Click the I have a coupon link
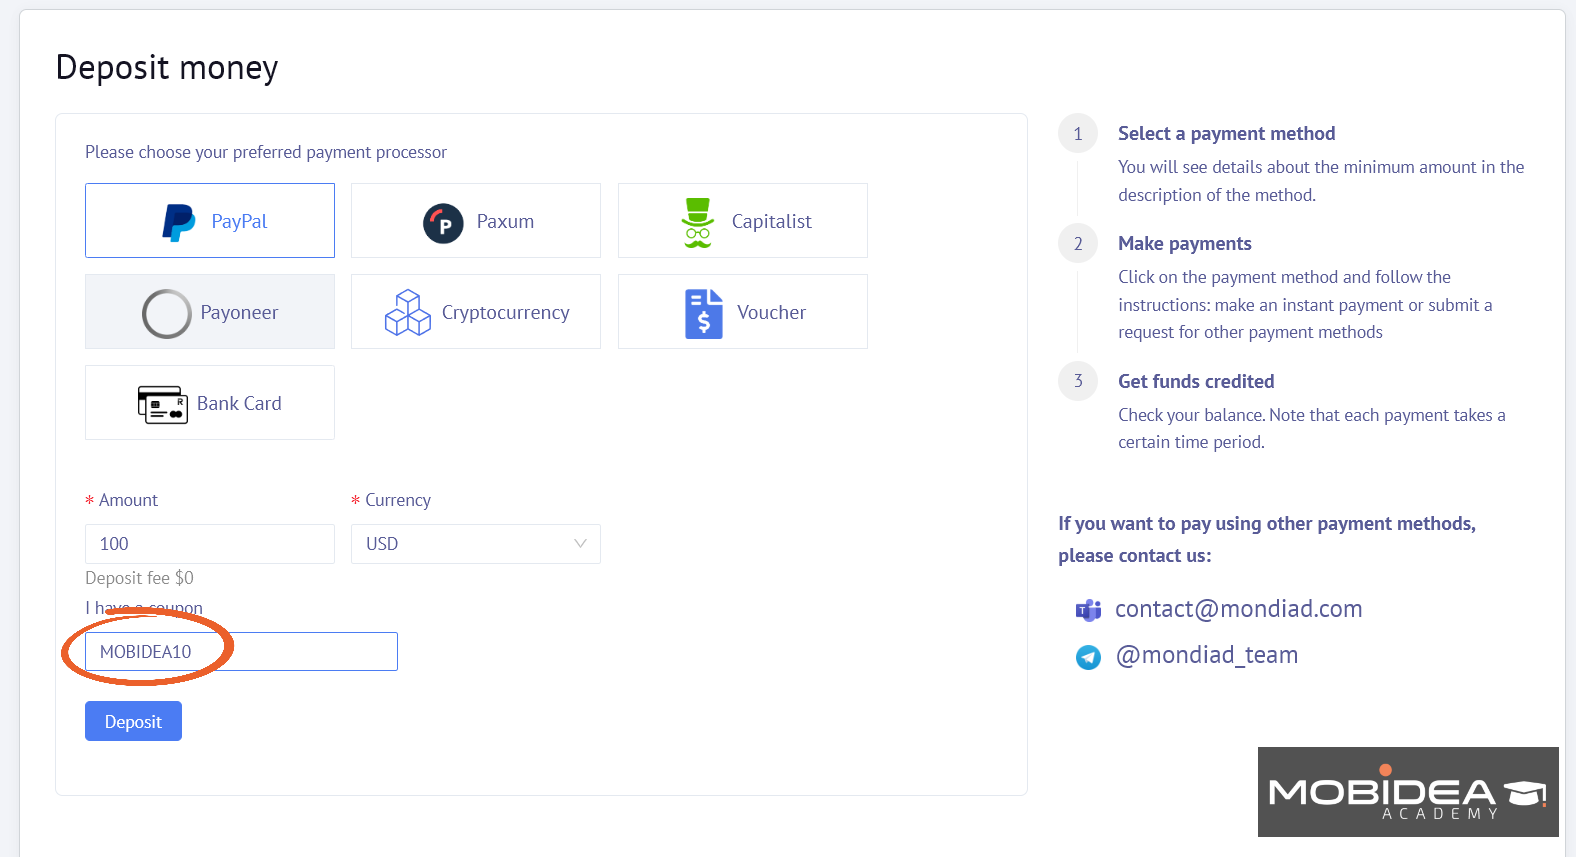 tap(144, 608)
